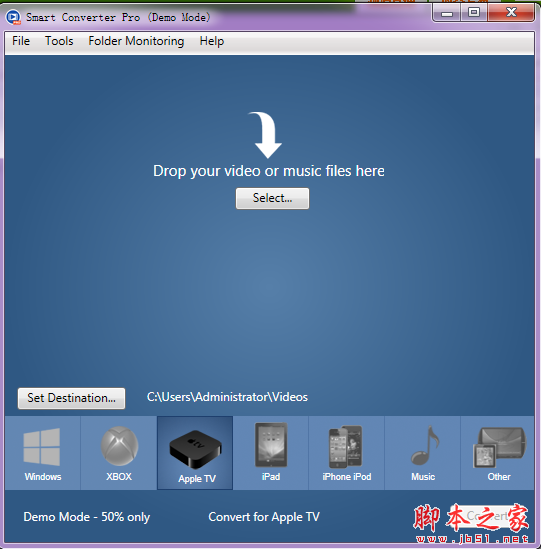Open the Folder Monitoring menu

136,41
